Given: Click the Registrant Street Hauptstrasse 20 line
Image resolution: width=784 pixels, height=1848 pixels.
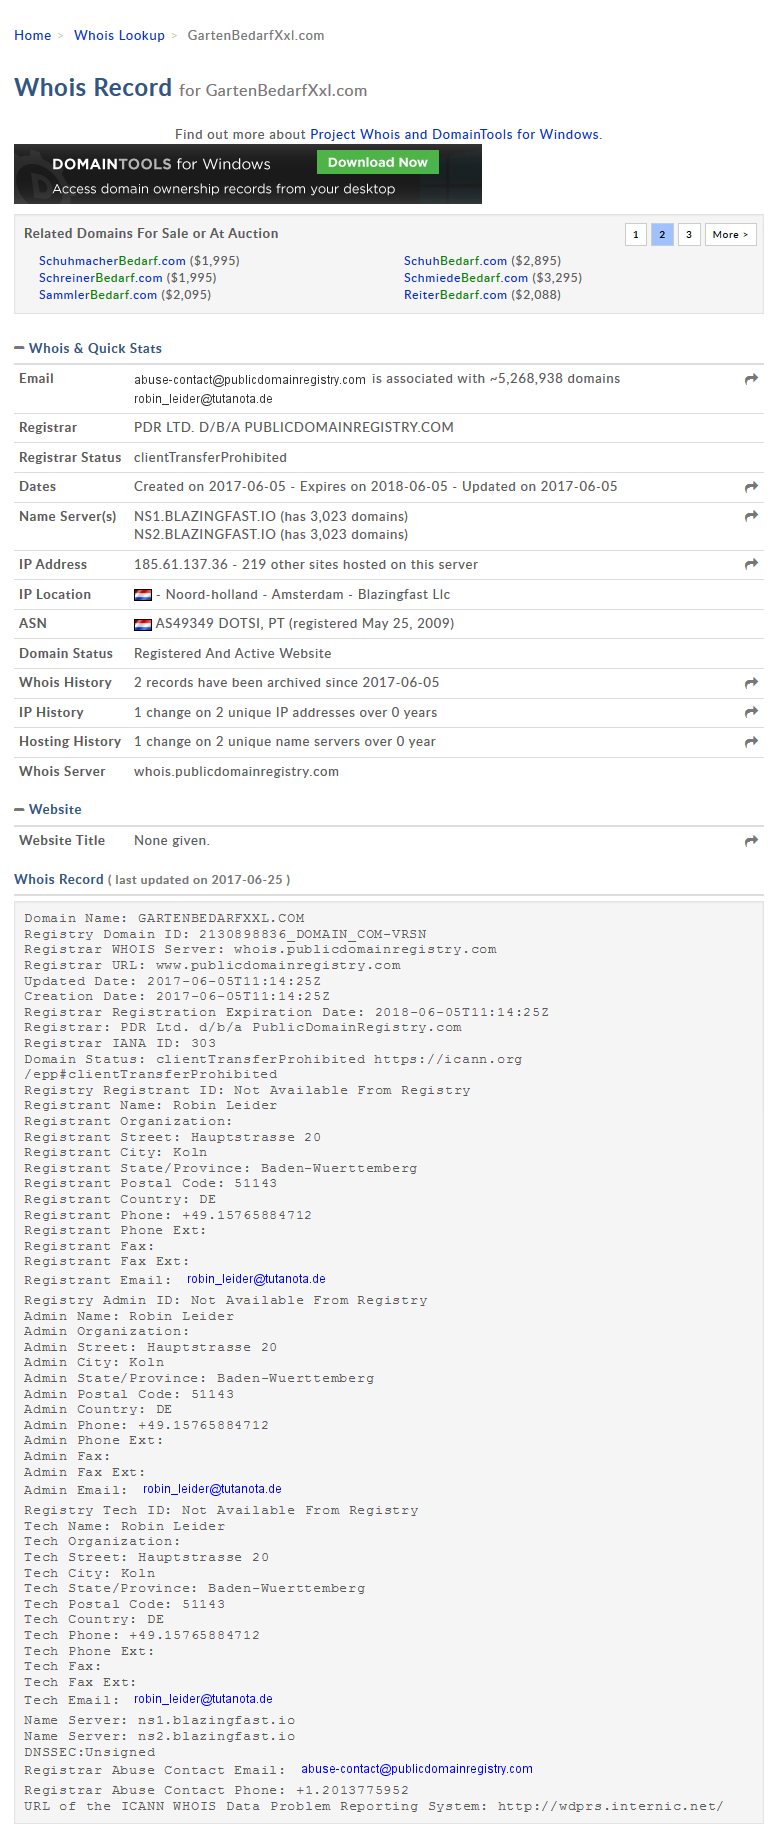Looking at the screenshot, I should [173, 1137].
